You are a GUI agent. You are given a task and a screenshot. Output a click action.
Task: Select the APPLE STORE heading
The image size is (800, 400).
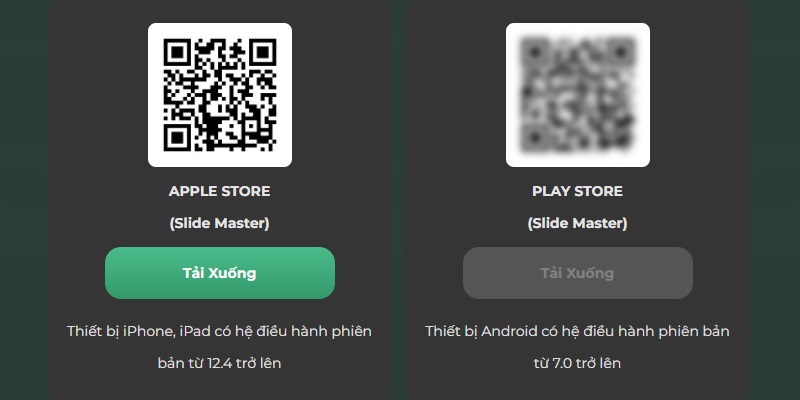click(219, 191)
